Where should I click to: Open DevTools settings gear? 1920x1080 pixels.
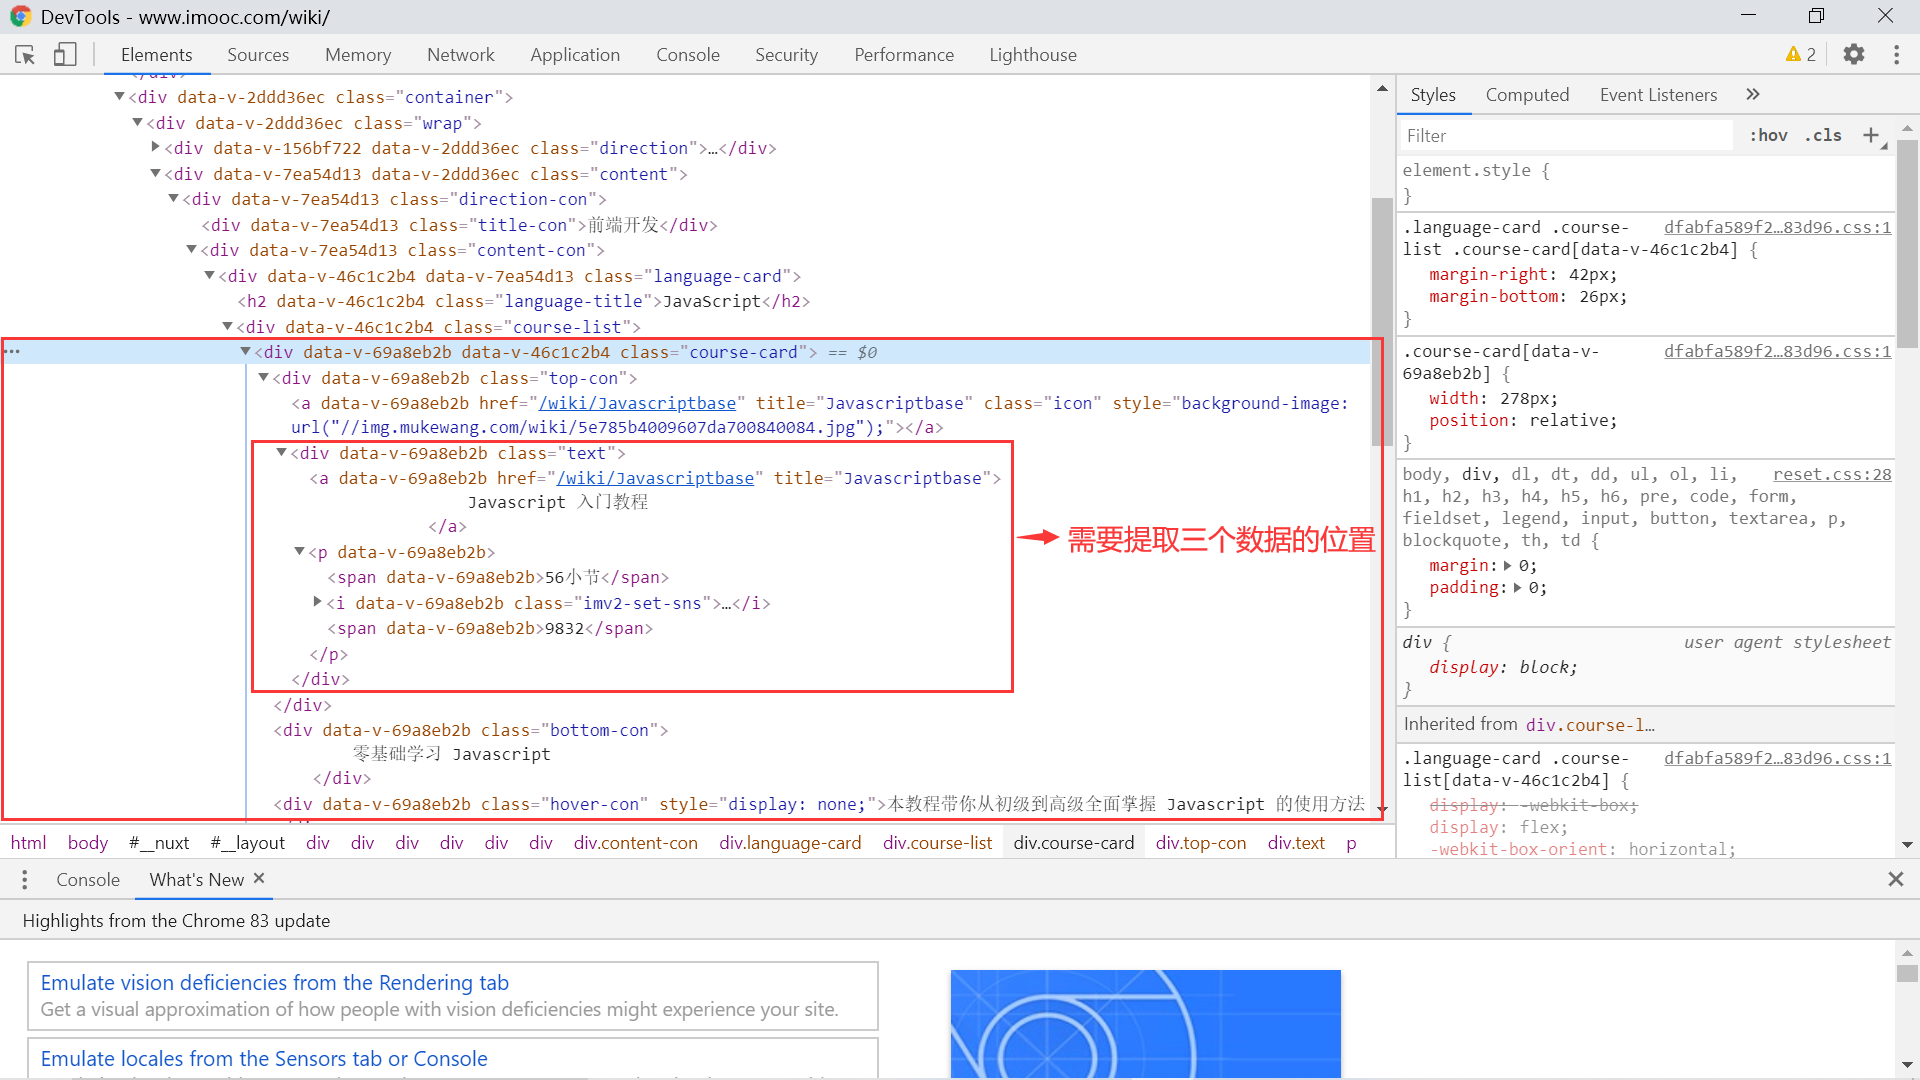(1855, 55)
